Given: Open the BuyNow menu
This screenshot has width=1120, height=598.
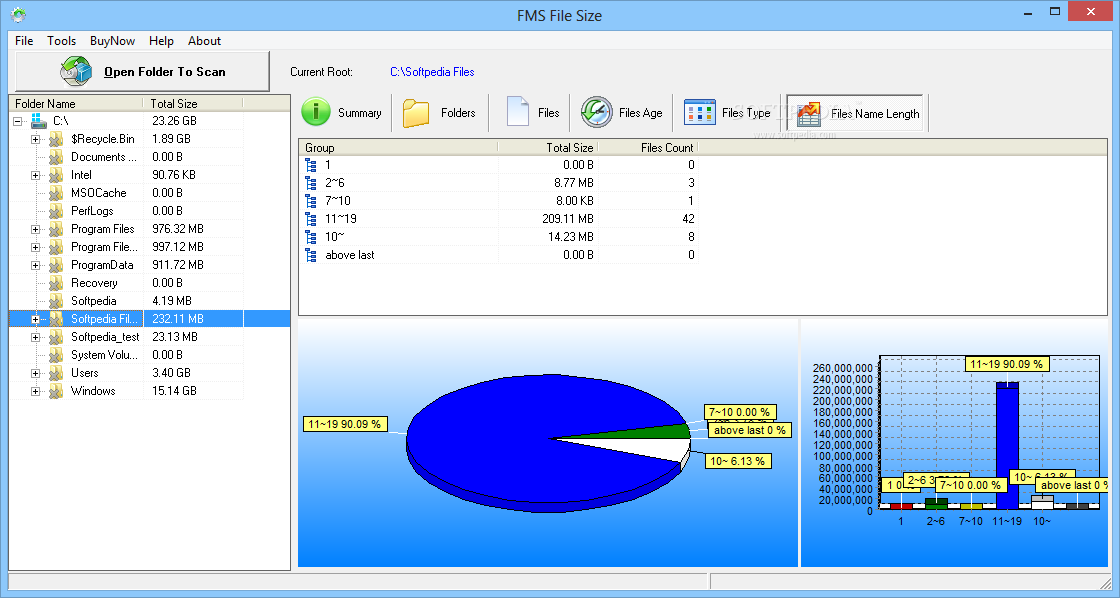Looking at the screenshot, I should (x=112, y=41).
